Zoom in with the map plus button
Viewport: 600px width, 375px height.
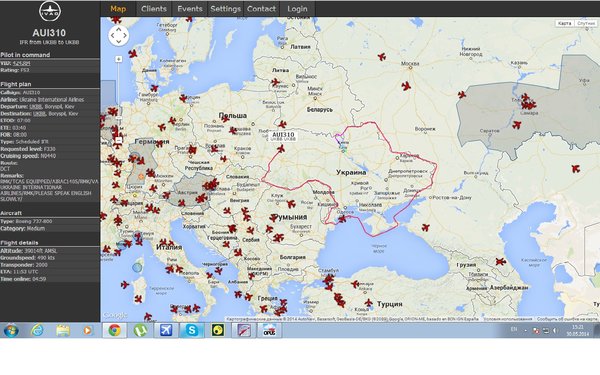click(x=119, y=59)
